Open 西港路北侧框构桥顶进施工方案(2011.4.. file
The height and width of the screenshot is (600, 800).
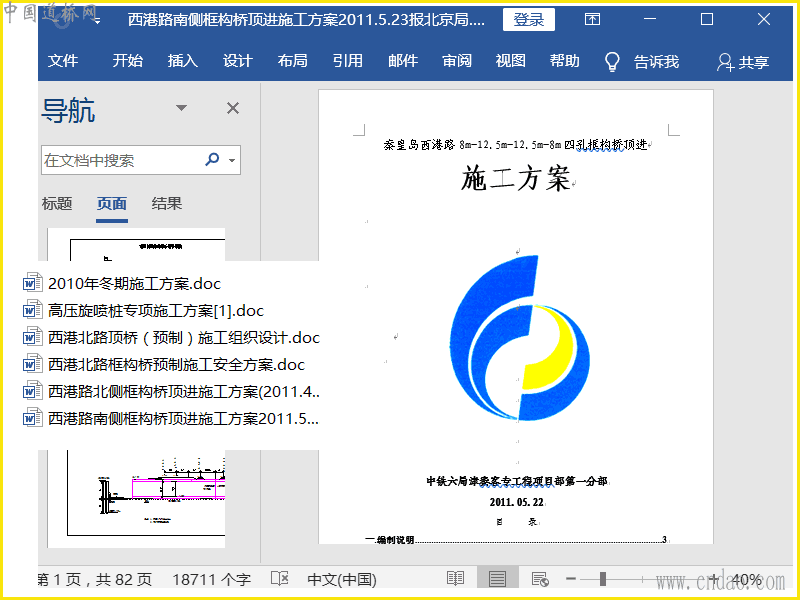coord(184,391)
